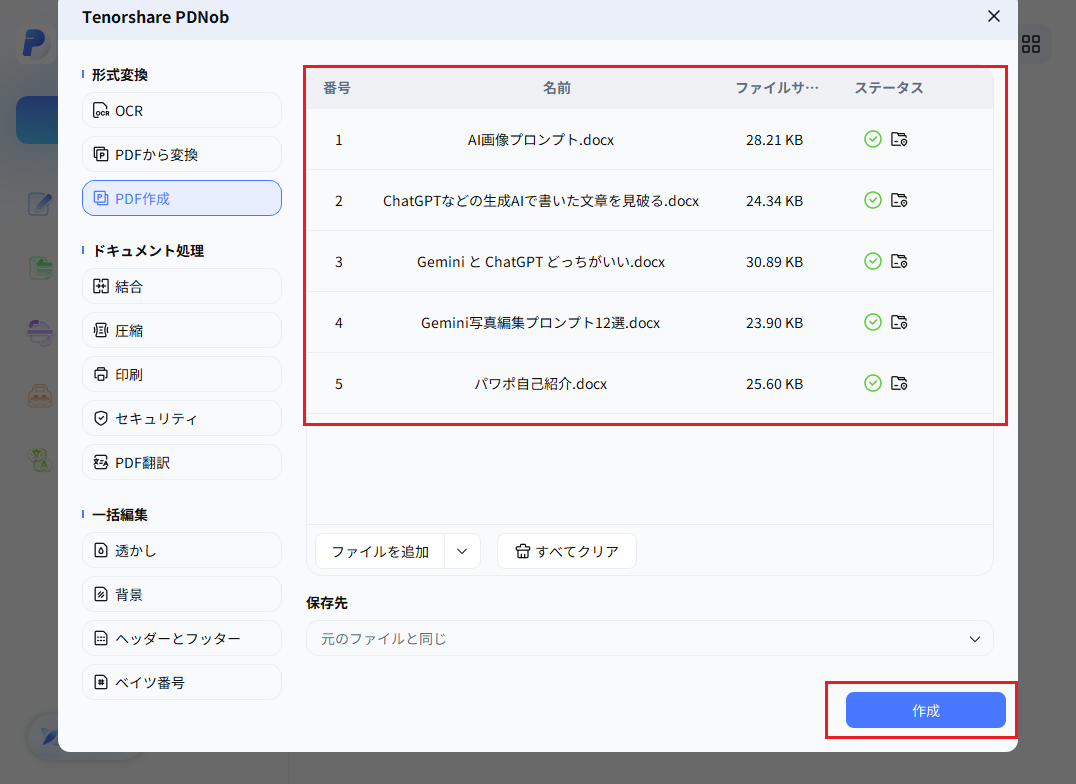Open the セキュリティ tool
Viewport: 1076px width, 784px height.
[181, 418]
